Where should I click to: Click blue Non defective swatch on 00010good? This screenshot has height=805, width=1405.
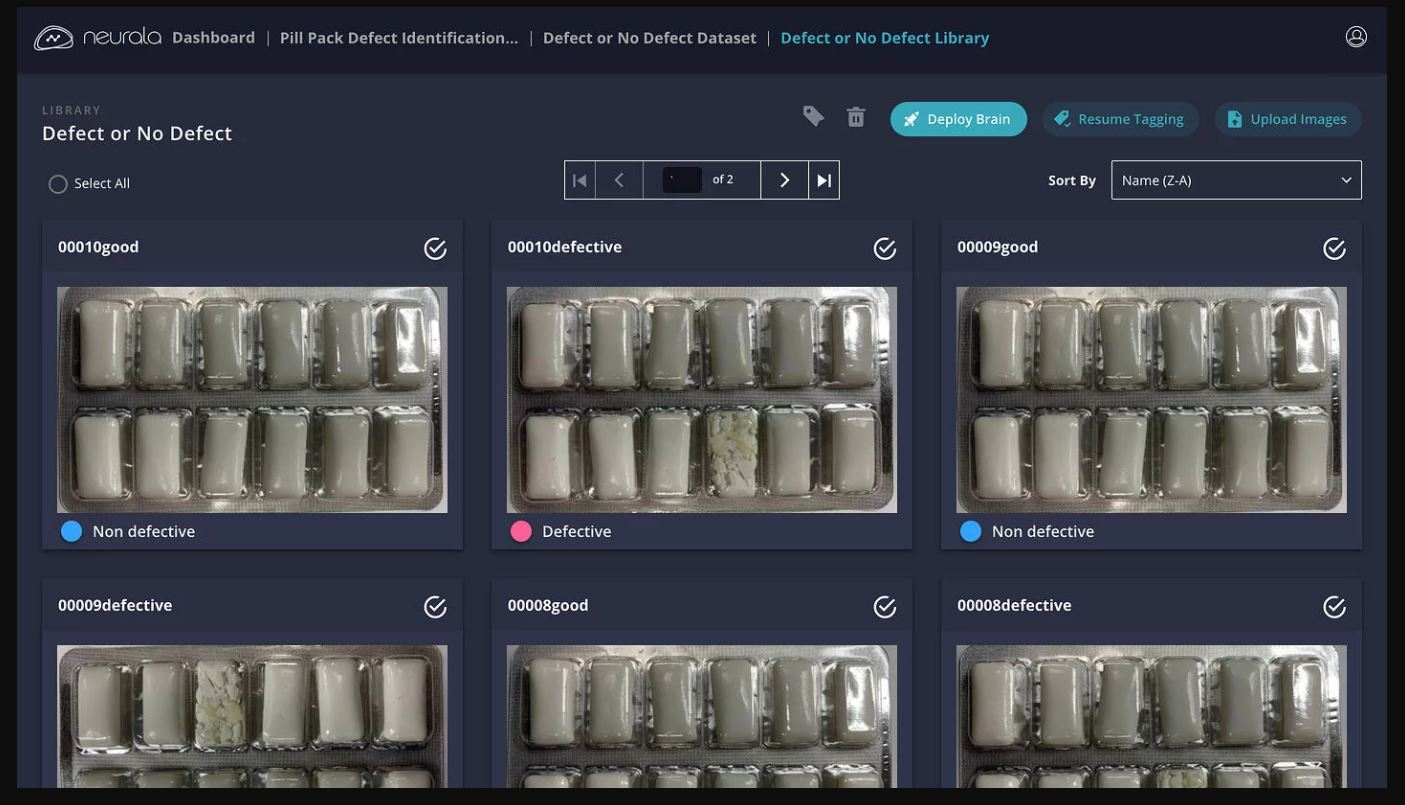tap(71, 531)
